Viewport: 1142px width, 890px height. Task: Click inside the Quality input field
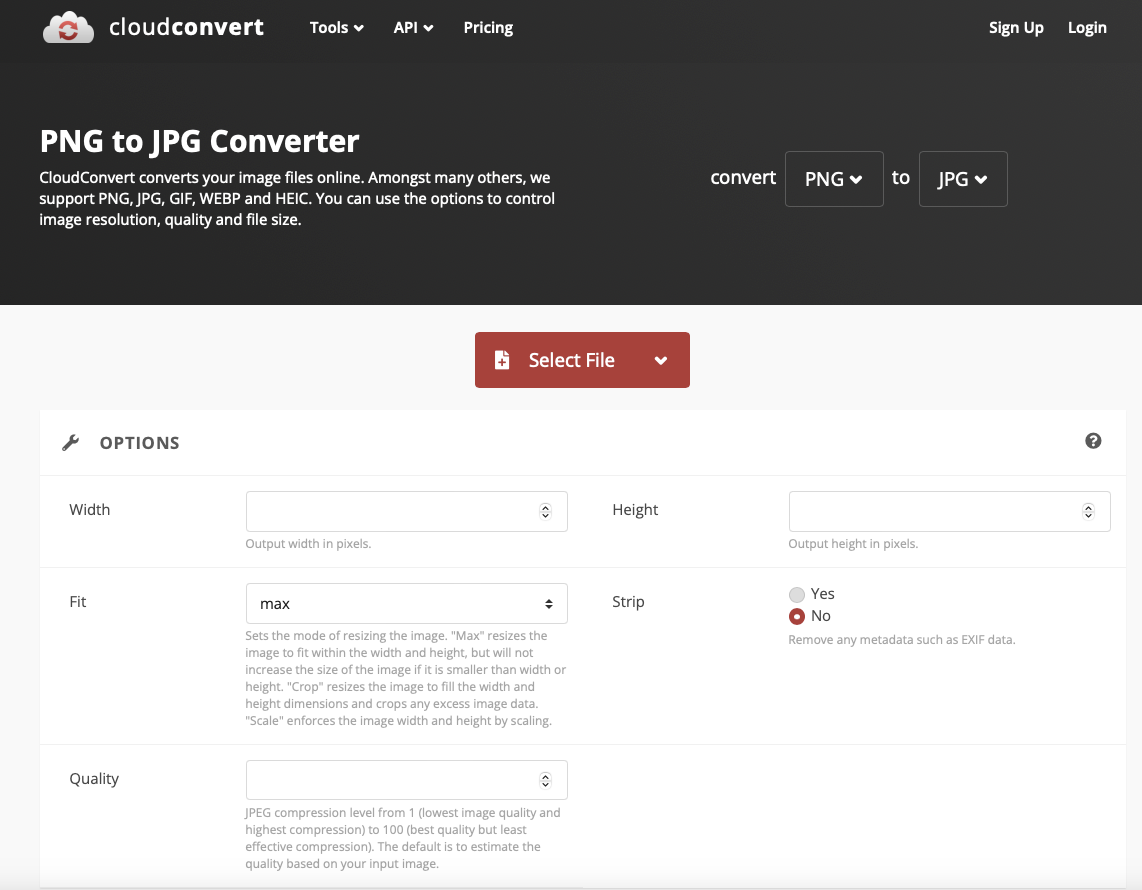(390, 779)
